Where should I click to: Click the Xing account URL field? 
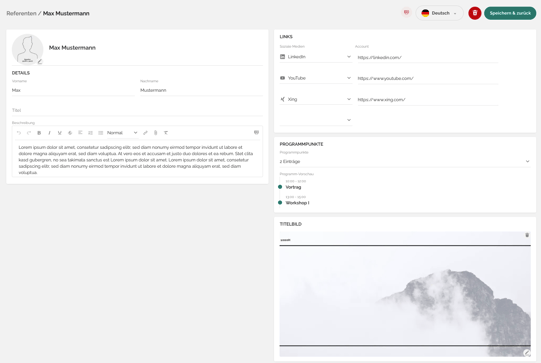click(428, 100)
